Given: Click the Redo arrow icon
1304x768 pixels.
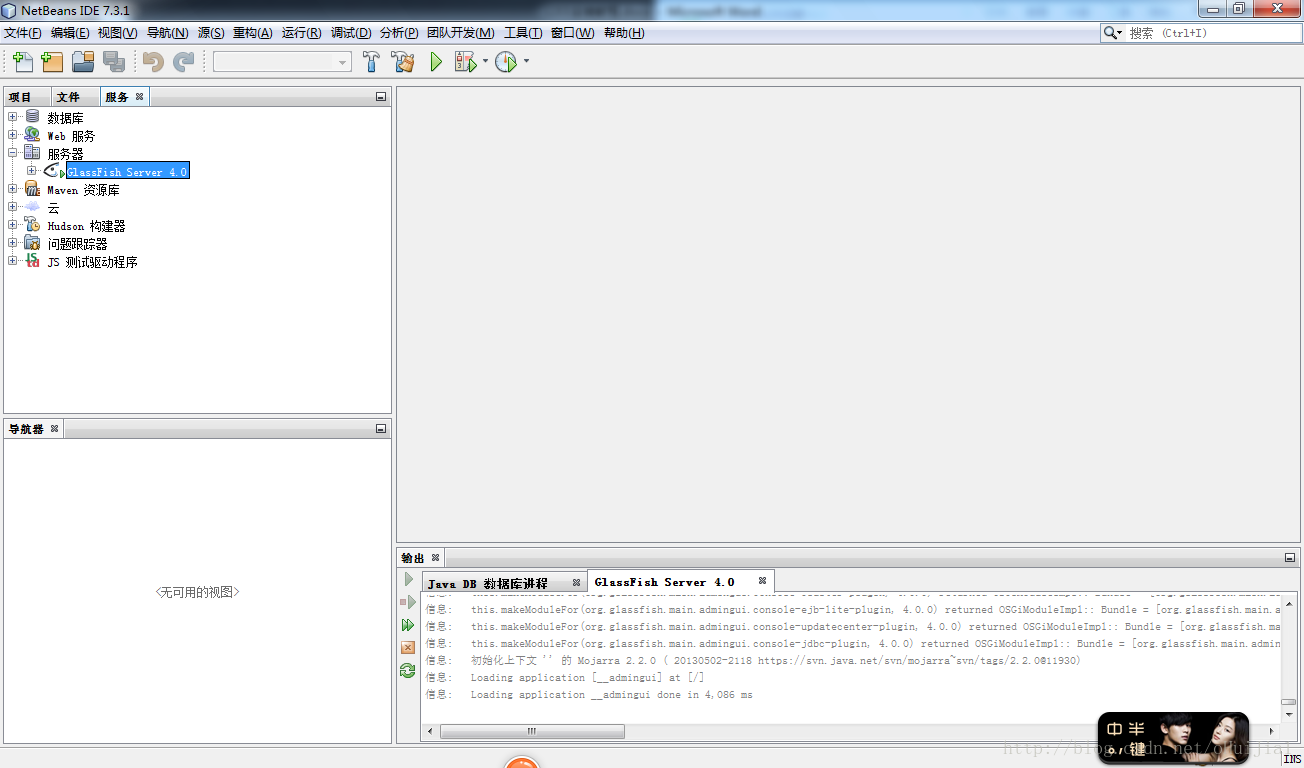Looking at the screenshot, I should pyautogui.click(x=183, y=62).
